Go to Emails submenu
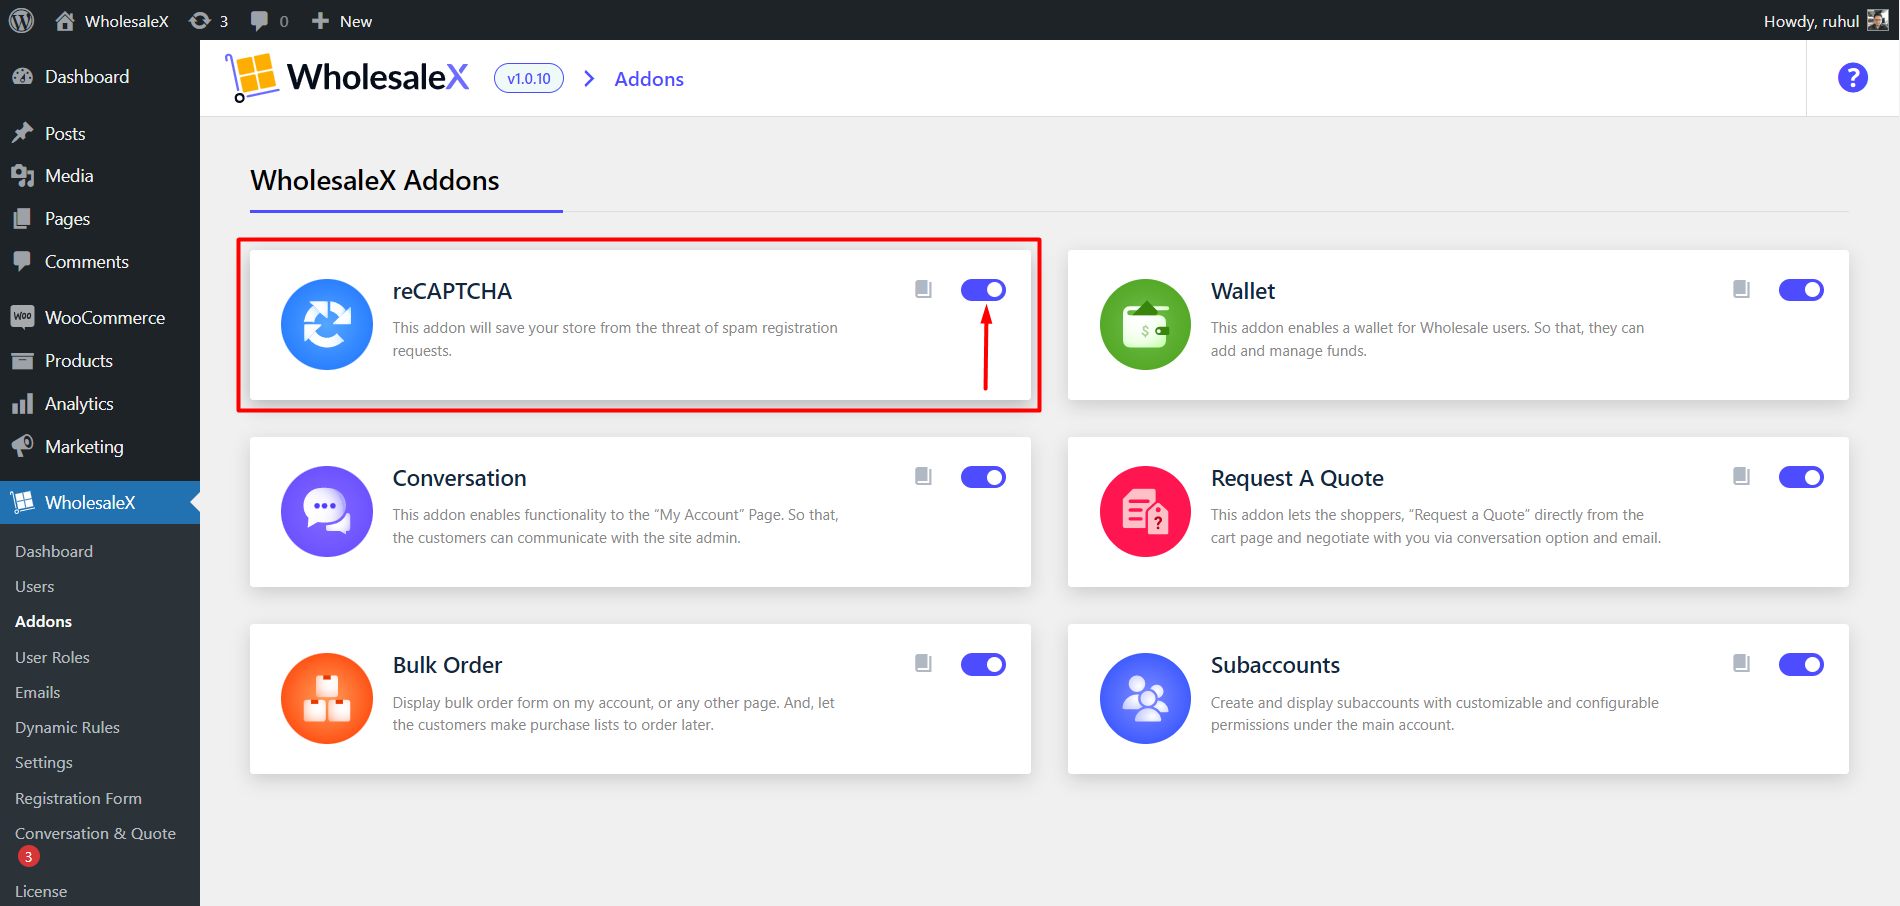This screenshot has height=906, width=1900. pyautogui.click(x=38, y=692)
